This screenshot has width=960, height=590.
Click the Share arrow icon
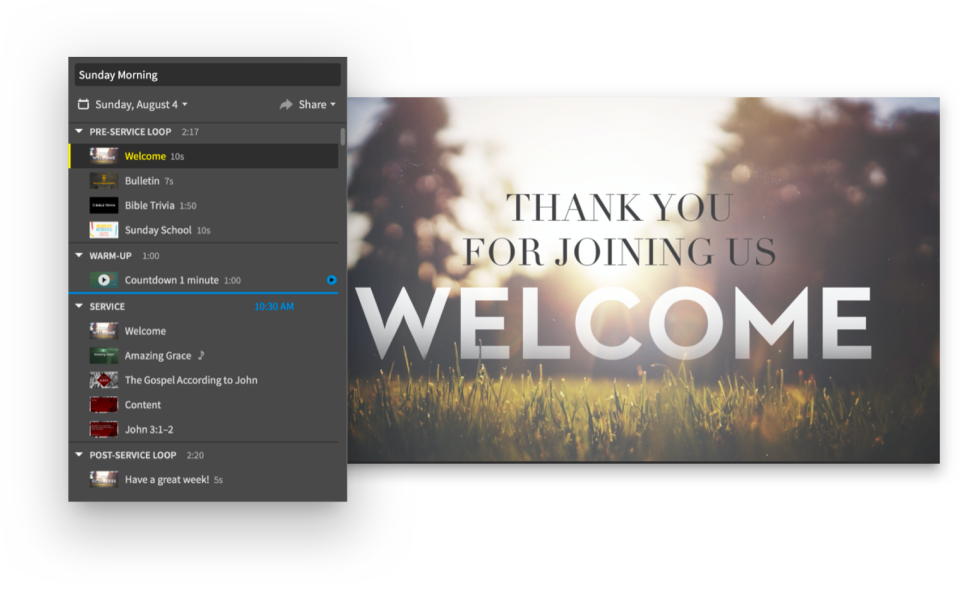pos(286,105)
